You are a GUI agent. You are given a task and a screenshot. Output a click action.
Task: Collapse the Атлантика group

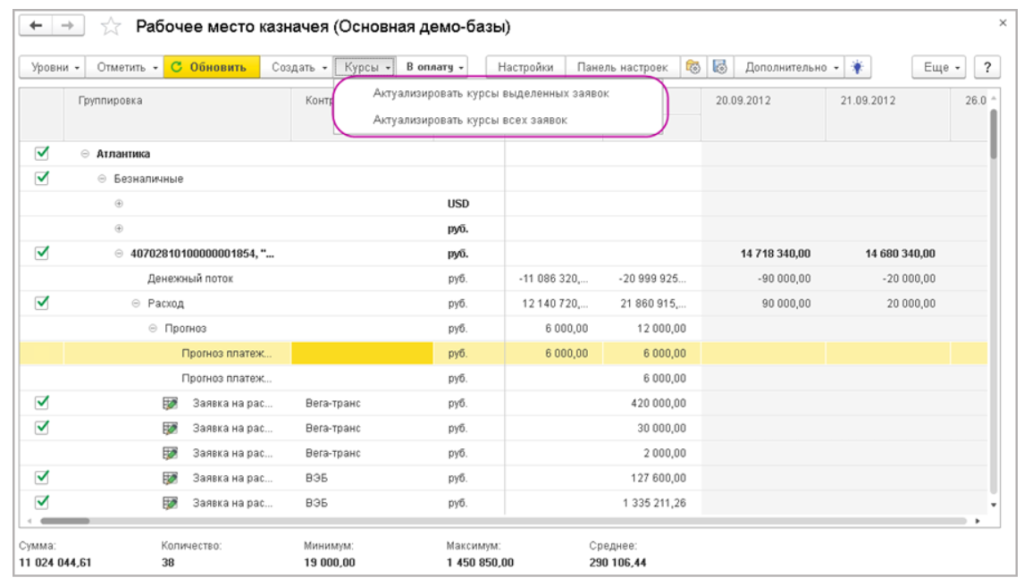pyautogui.click(x=85, y=154)
